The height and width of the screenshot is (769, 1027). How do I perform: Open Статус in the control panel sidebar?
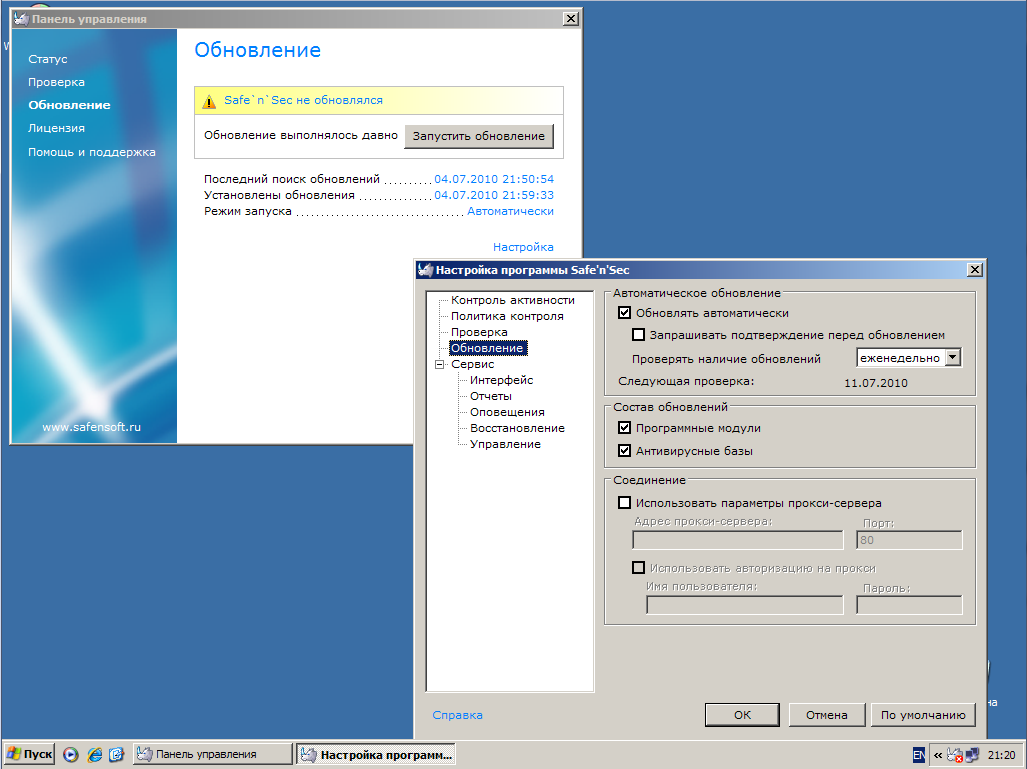48,59
